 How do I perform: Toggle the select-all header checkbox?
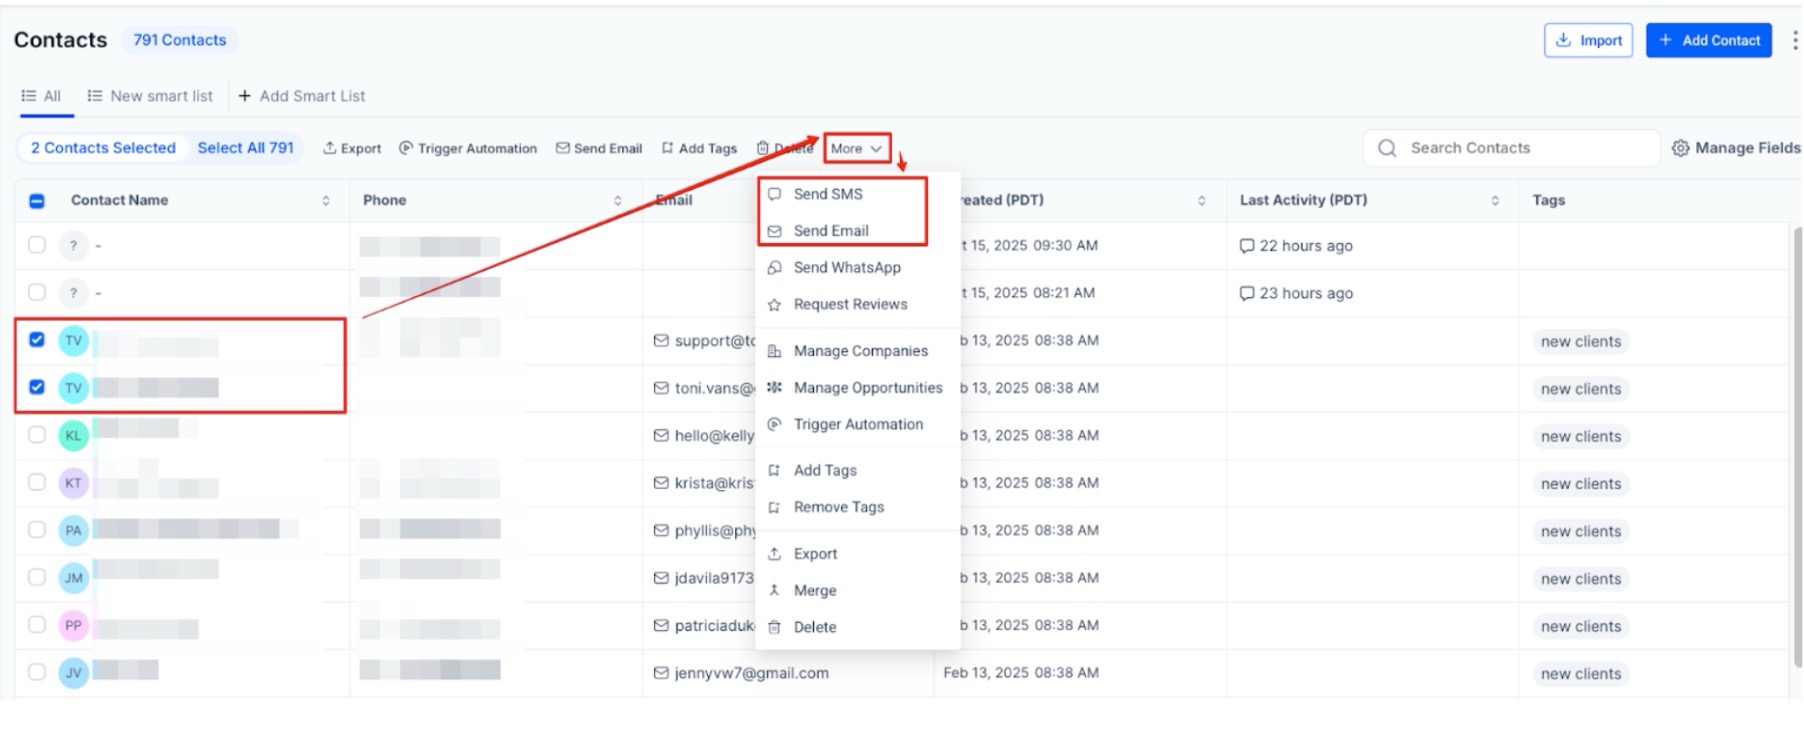37,201
